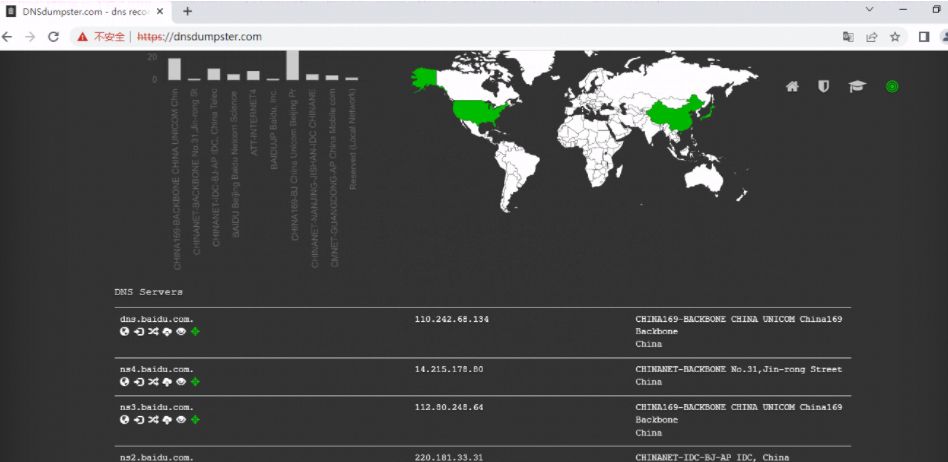Screen dimensions: 948x462
Task: Click IP address 14.215.178.80
Action: coord(449,369)
